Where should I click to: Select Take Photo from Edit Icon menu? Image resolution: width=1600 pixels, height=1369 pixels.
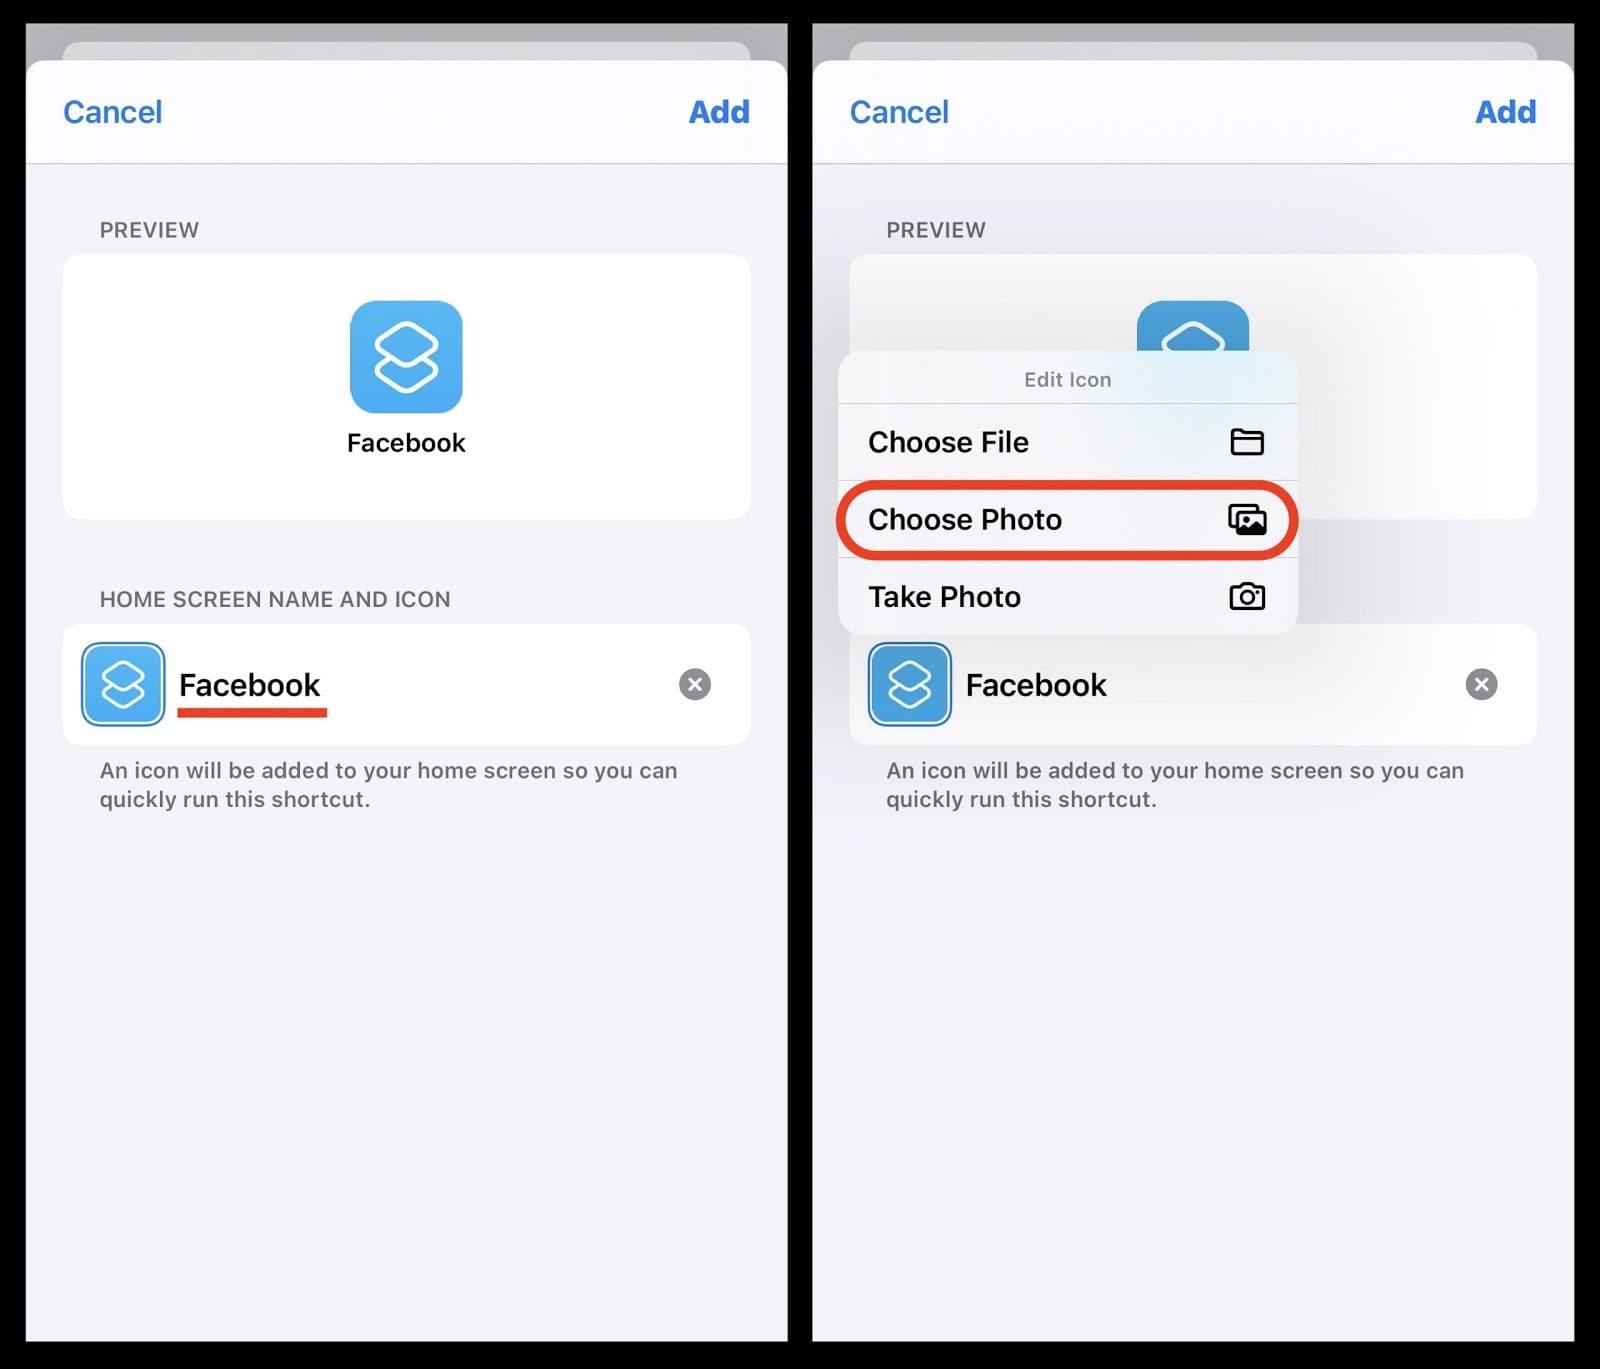[x=1067, y=597]
